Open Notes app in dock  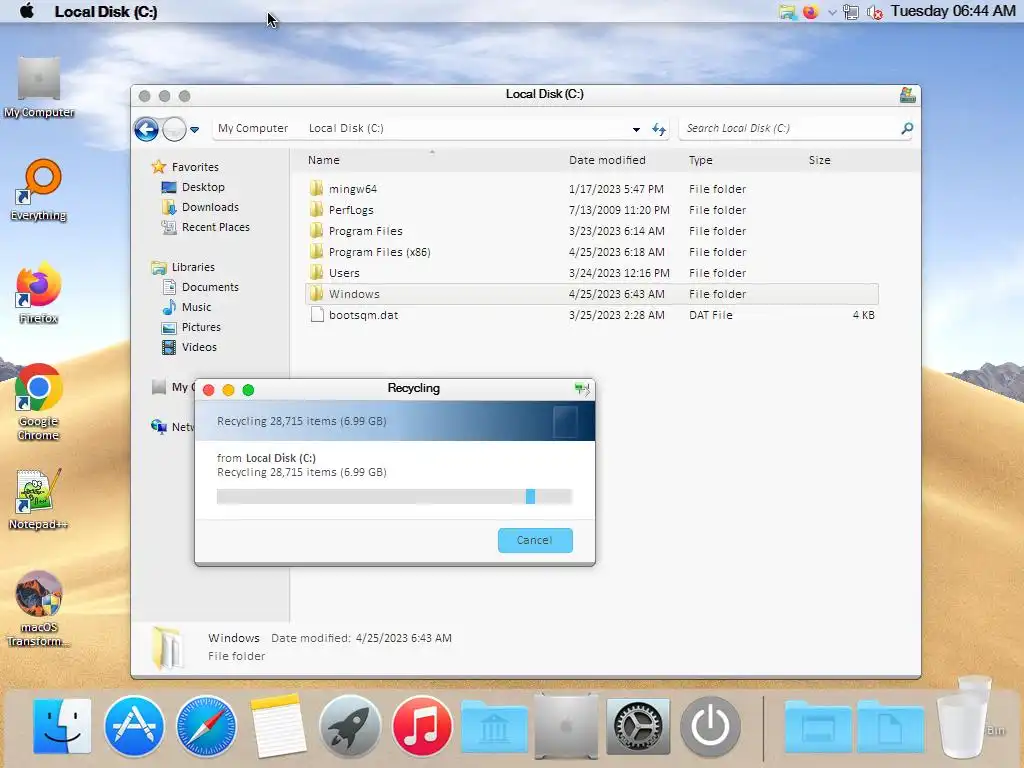(278, 726)
